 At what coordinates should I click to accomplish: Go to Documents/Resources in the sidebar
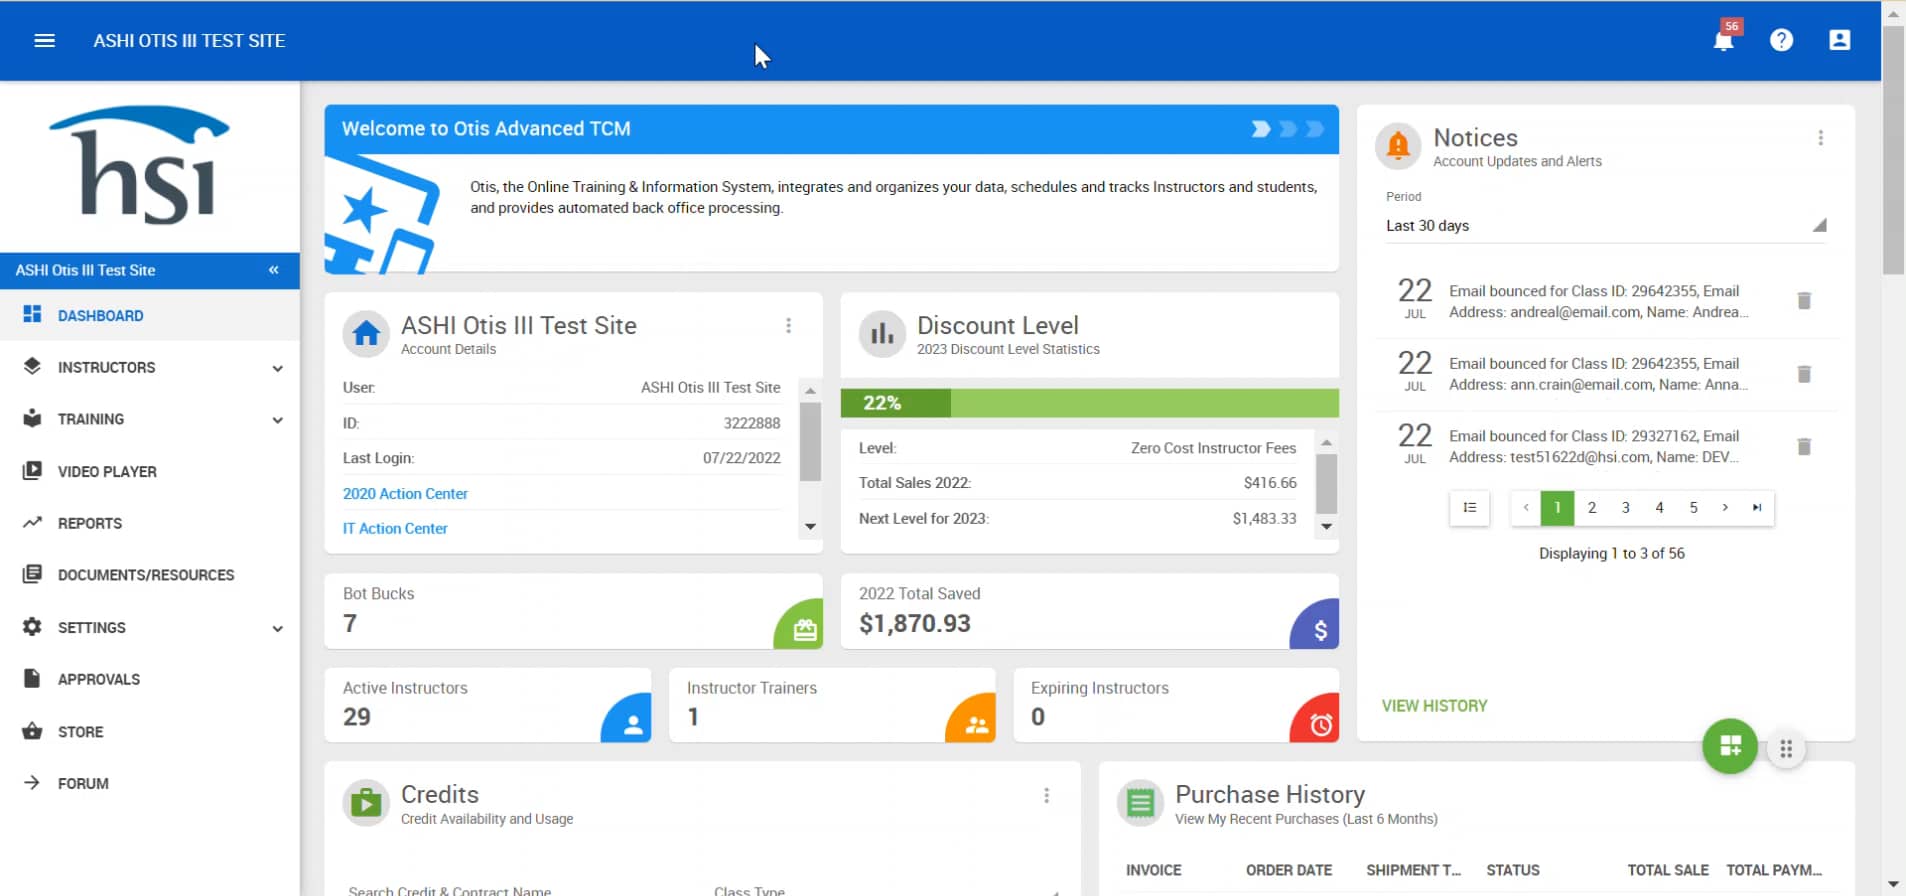(x=145, y=575)
